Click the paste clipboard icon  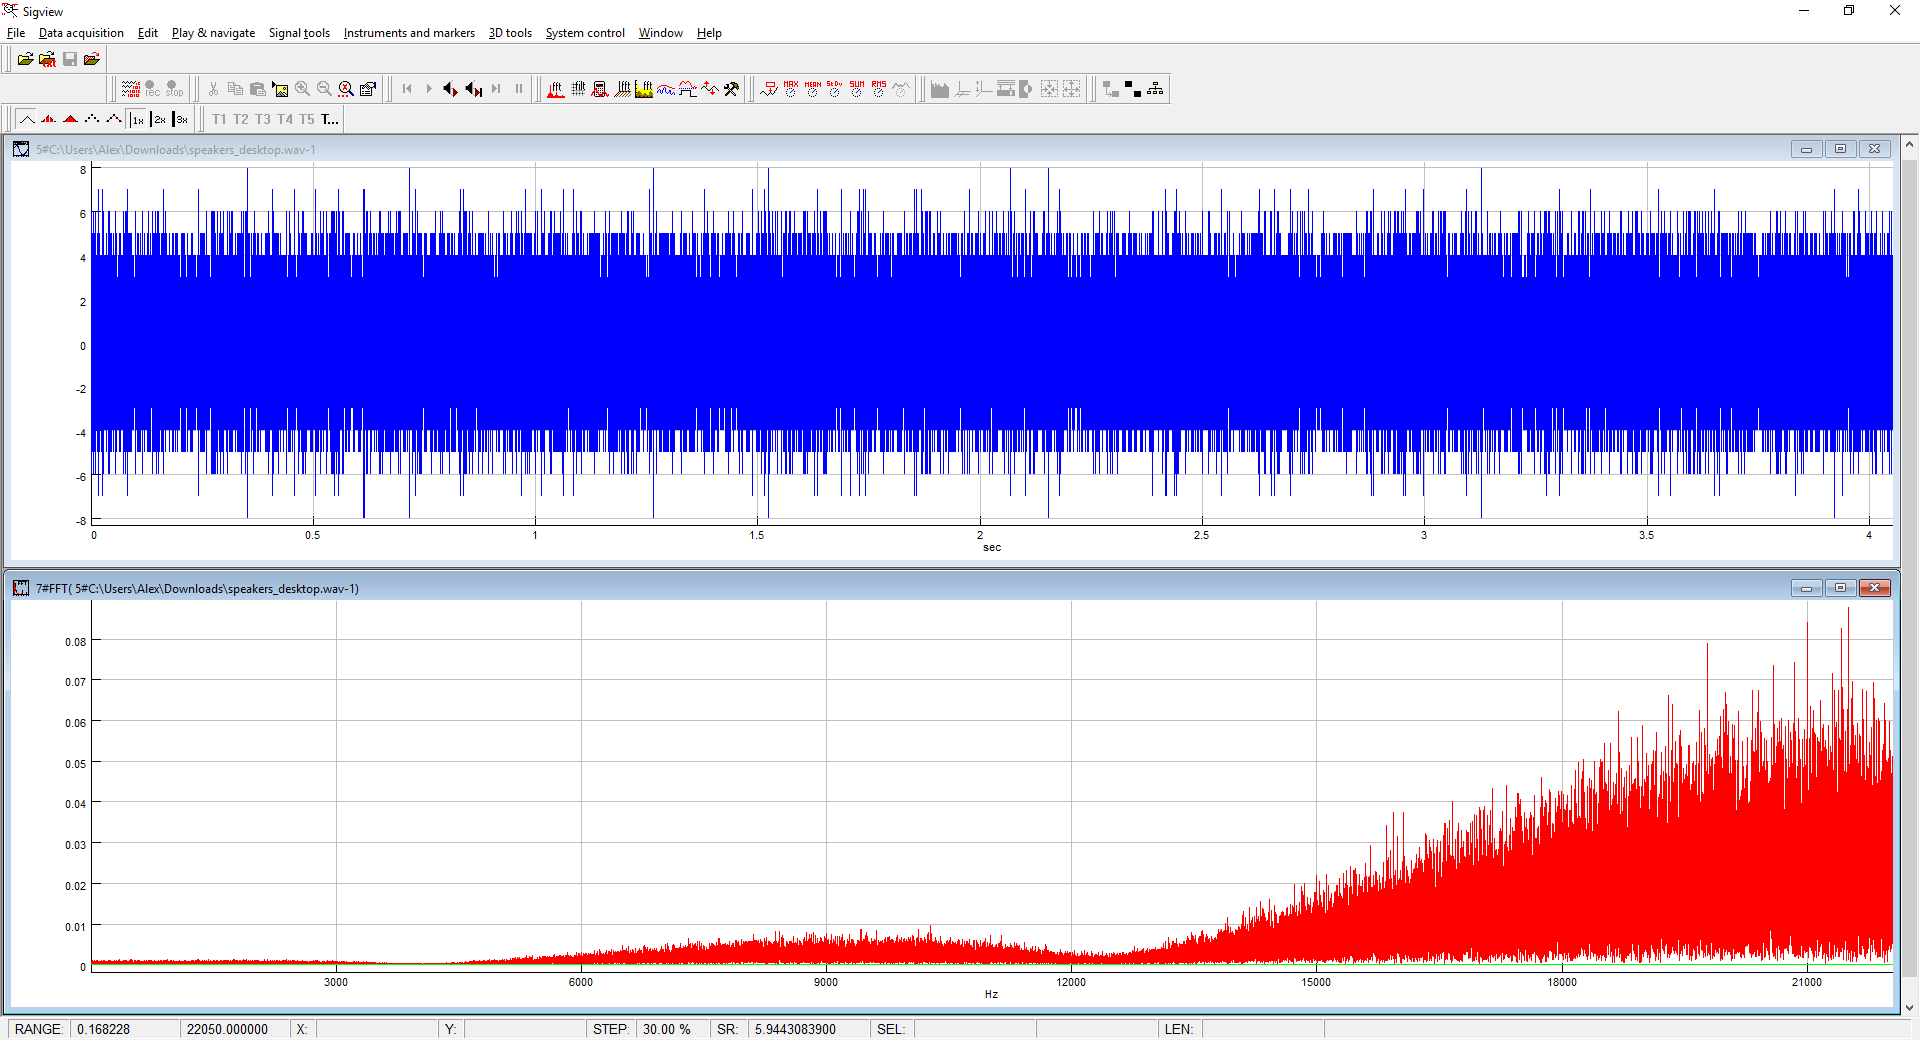[257, 89]
